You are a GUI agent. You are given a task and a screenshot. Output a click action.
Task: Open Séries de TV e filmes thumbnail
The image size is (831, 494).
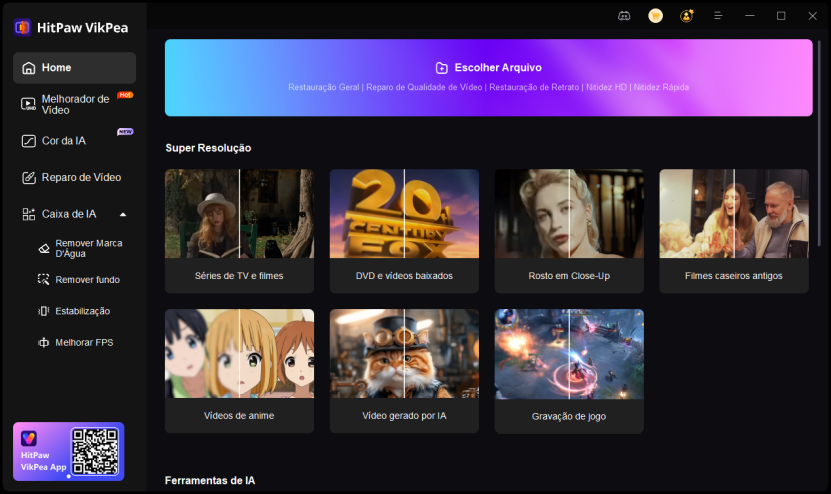tap(239, 214)
